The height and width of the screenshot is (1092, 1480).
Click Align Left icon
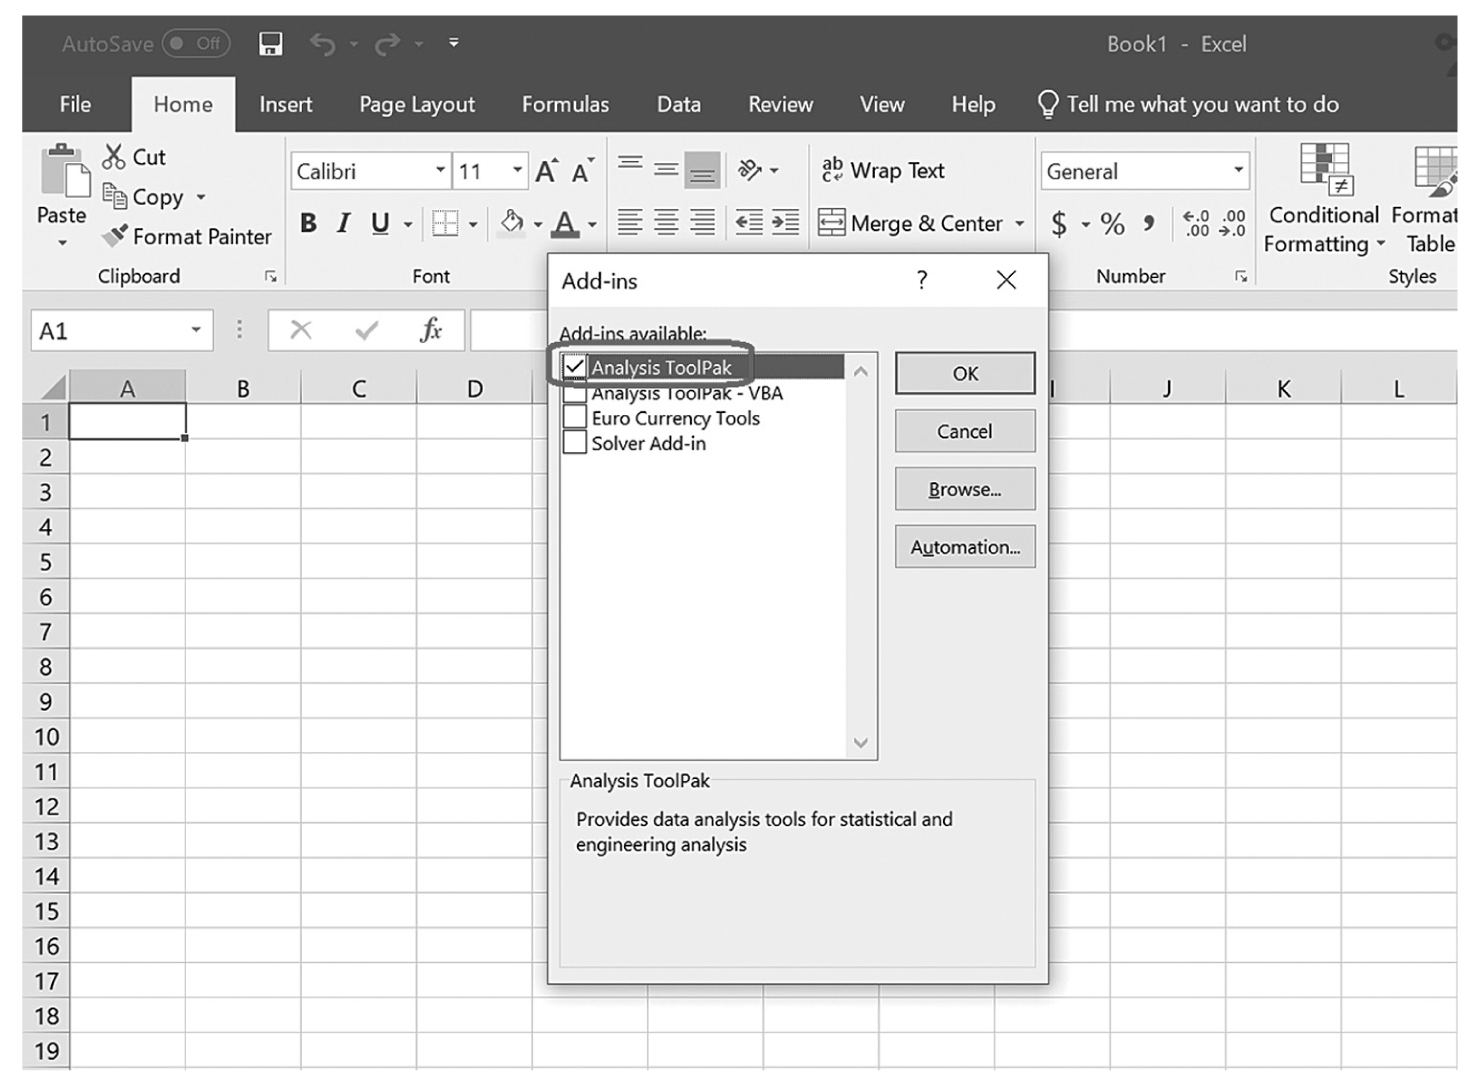pyautogui.click(x=630, y=222)
